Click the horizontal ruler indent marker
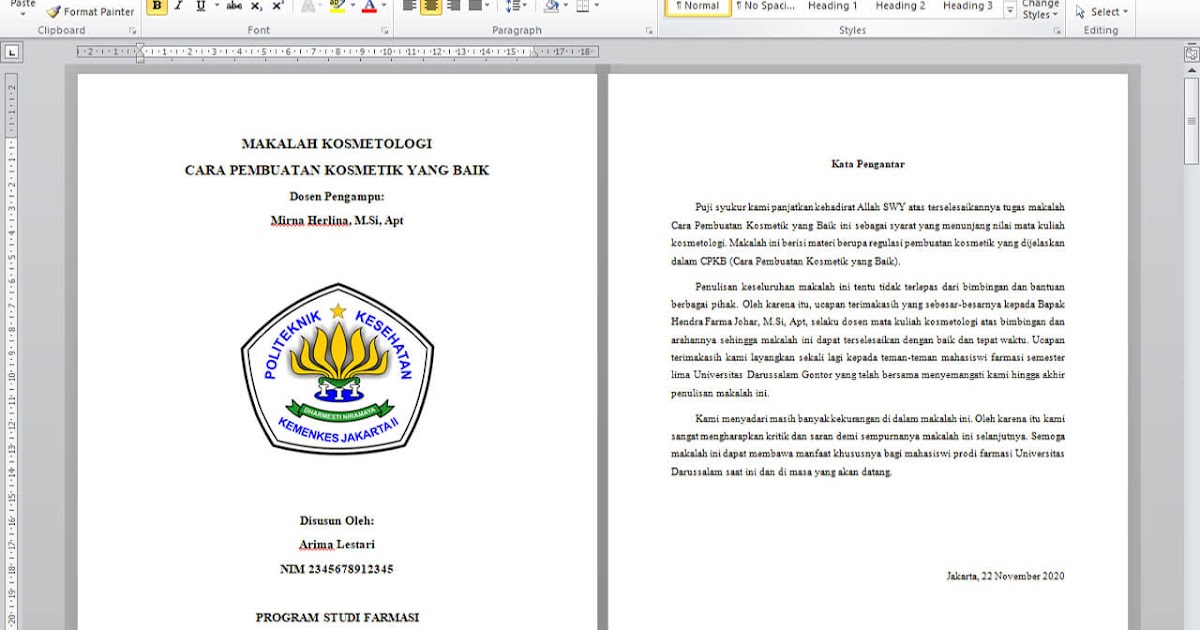 pos(140,52)
